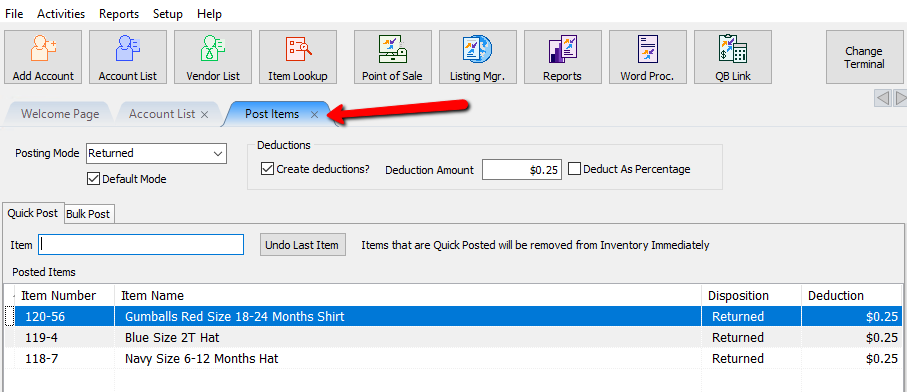Focus the Item input field
Viewport: 907px width, 392px height.
tap(141, 245)
